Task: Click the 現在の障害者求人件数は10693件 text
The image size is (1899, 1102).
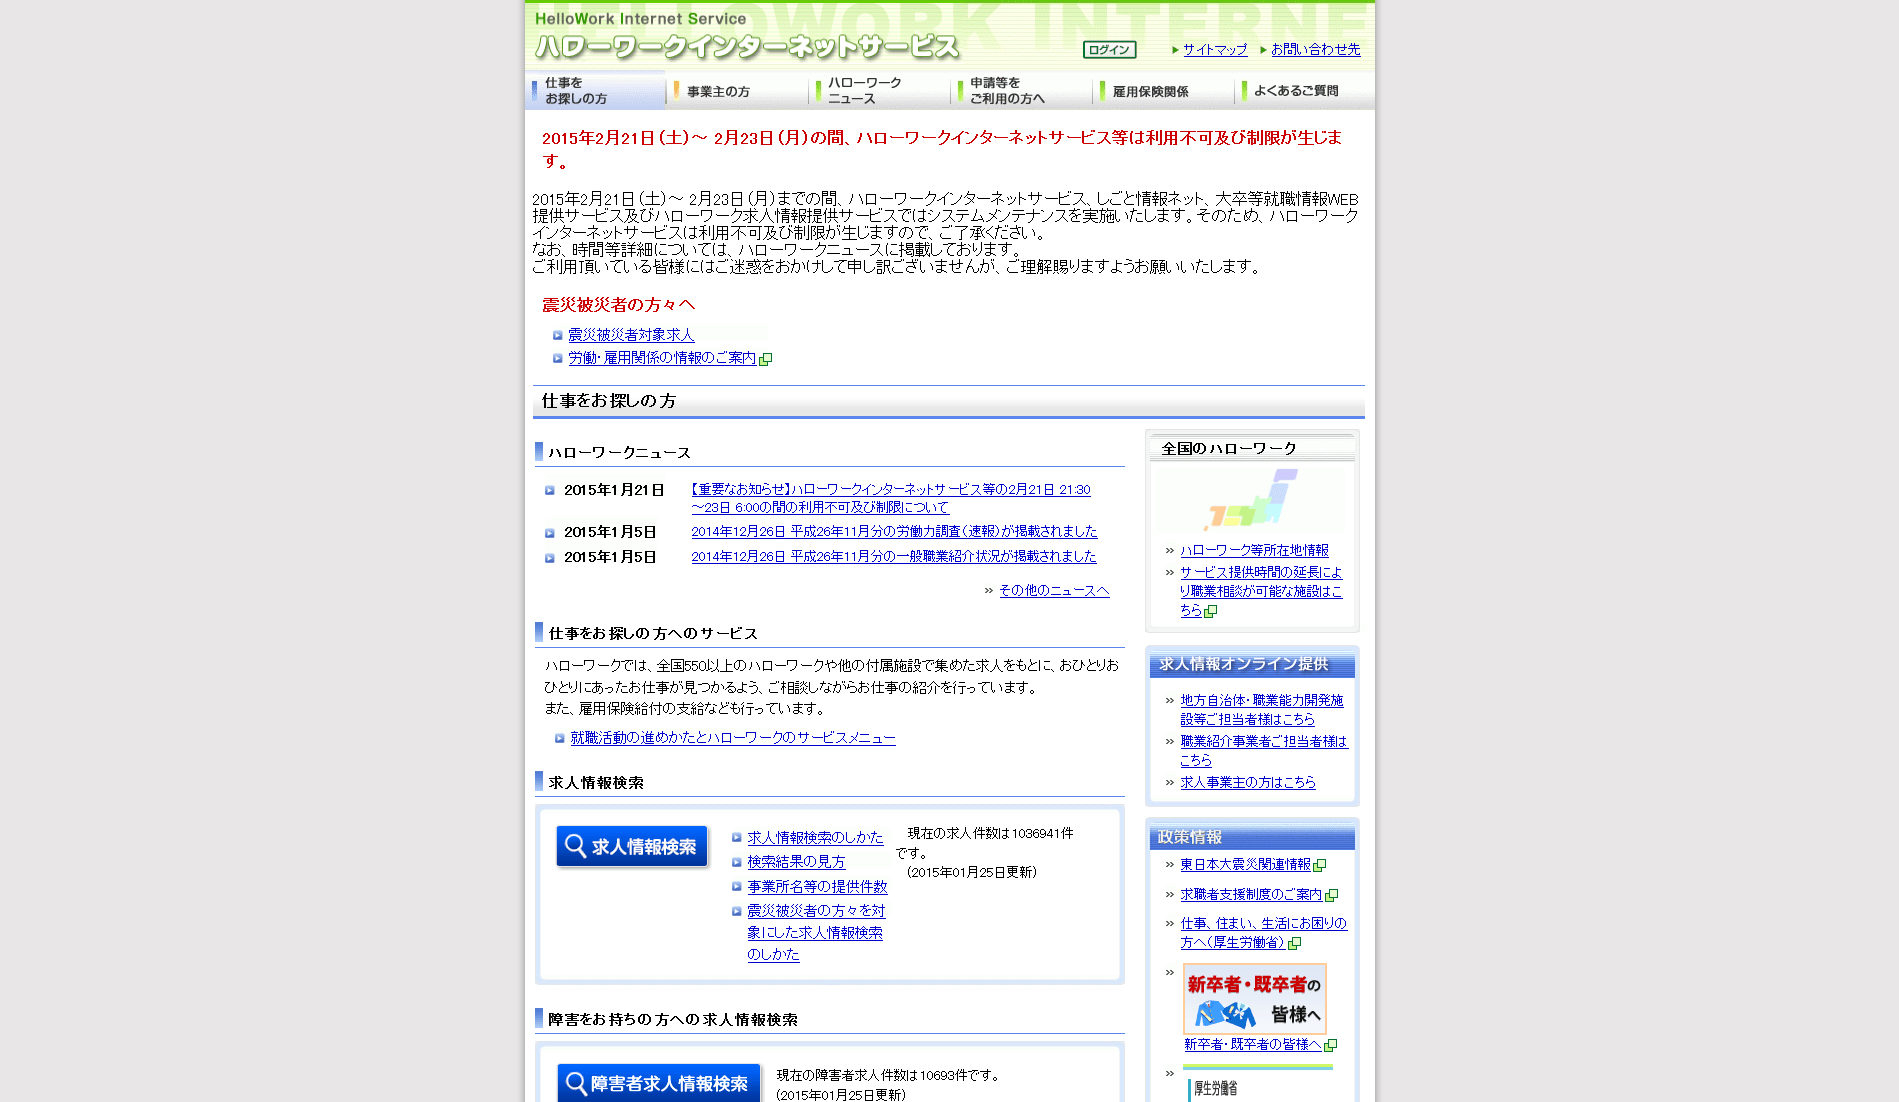Action: 888,1075
